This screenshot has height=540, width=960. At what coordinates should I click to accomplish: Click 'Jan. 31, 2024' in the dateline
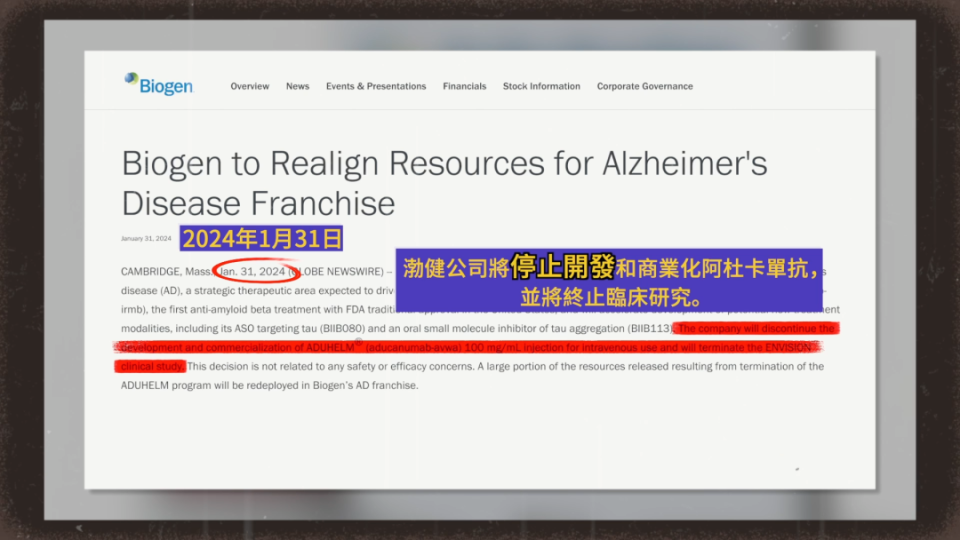pos(252,271)
